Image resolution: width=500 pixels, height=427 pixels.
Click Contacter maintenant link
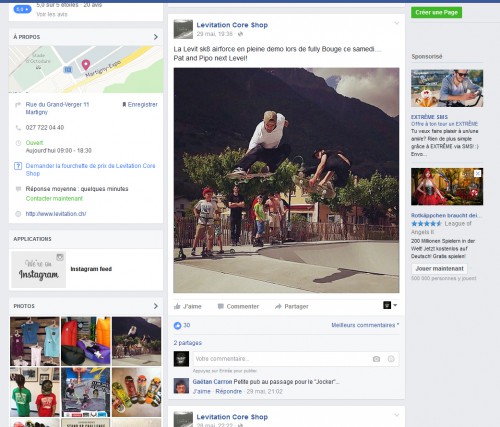point(54,198)
